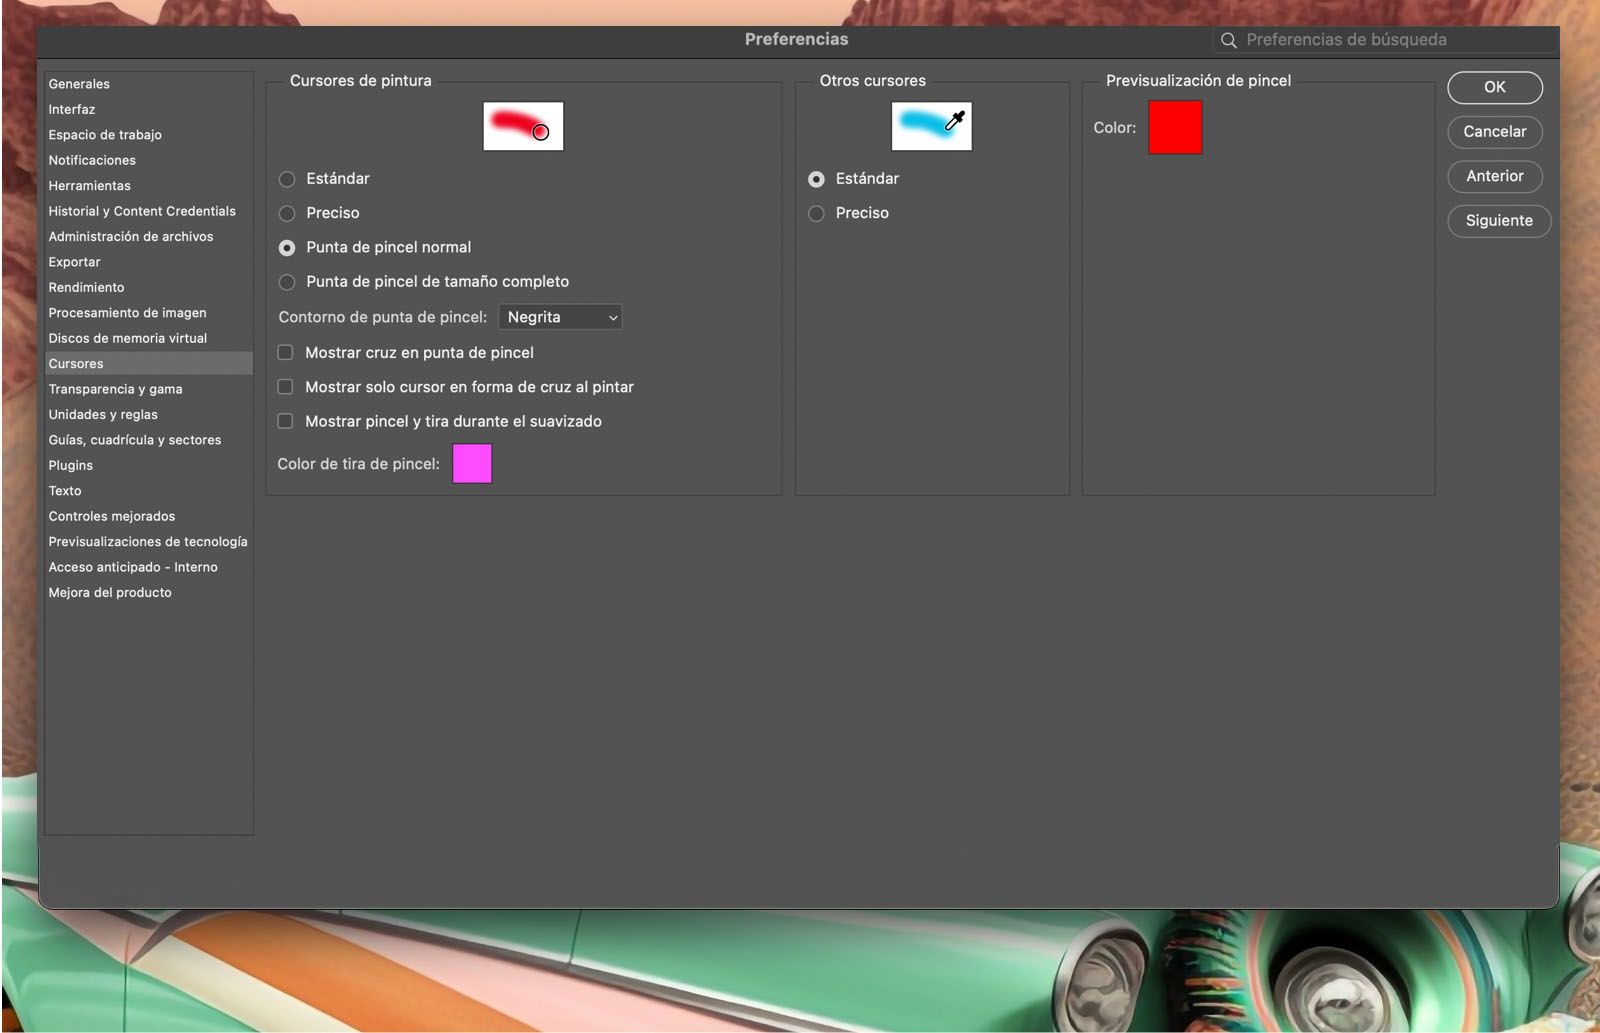The height and width of the screenshot is (1033, 1600).
Task: Click the magenta Color de tira de pincel swatch
Action: tap(472, 463)
